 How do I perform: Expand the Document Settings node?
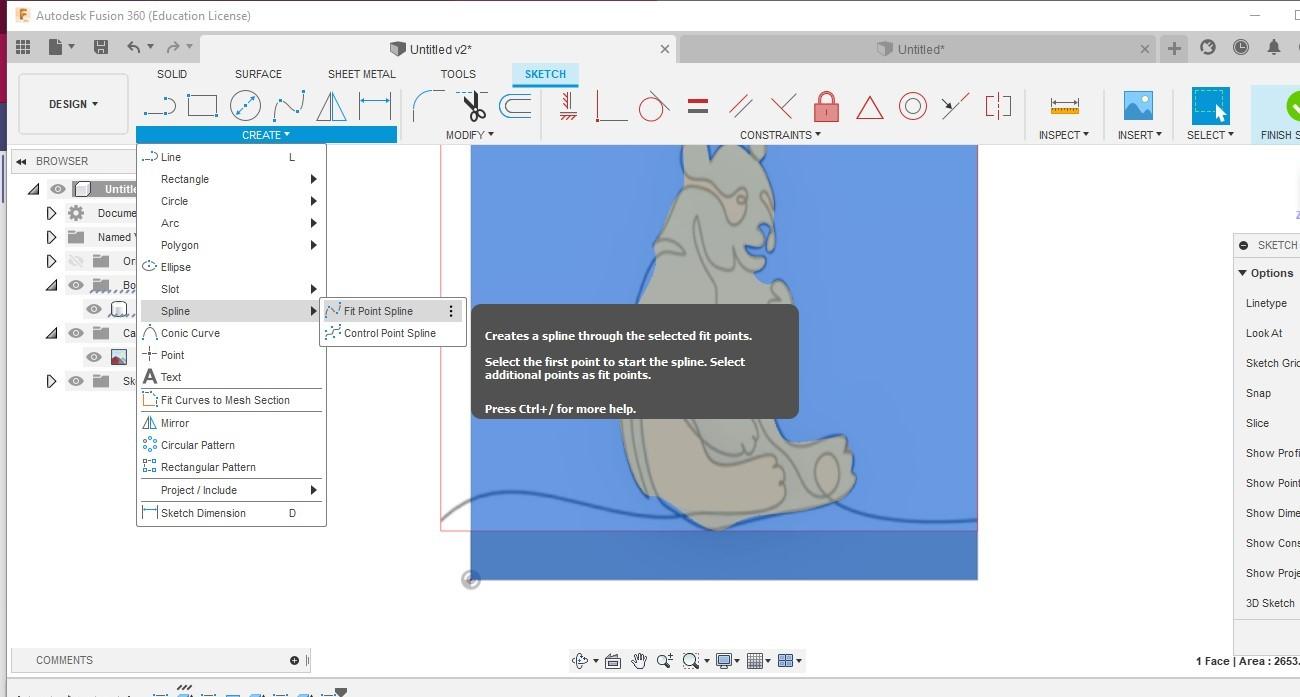[52, 213]
